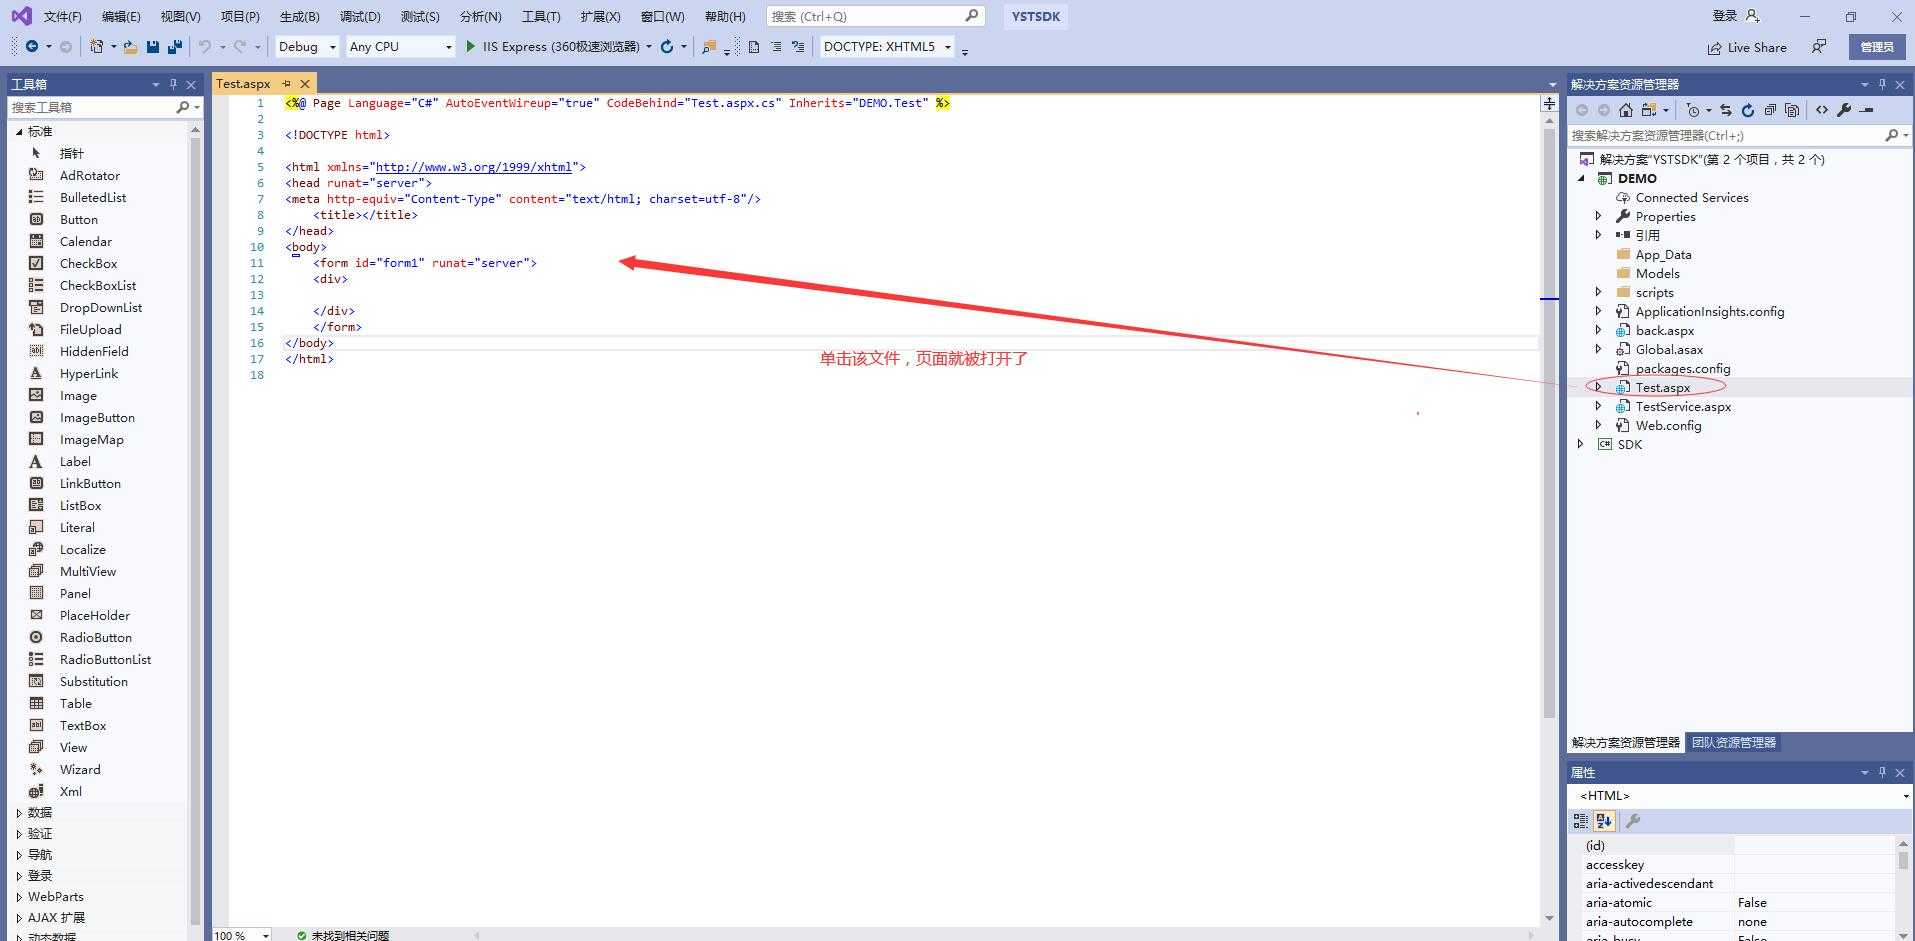Toggle auto-hide pin on 属性 panel

[1882, 772]
